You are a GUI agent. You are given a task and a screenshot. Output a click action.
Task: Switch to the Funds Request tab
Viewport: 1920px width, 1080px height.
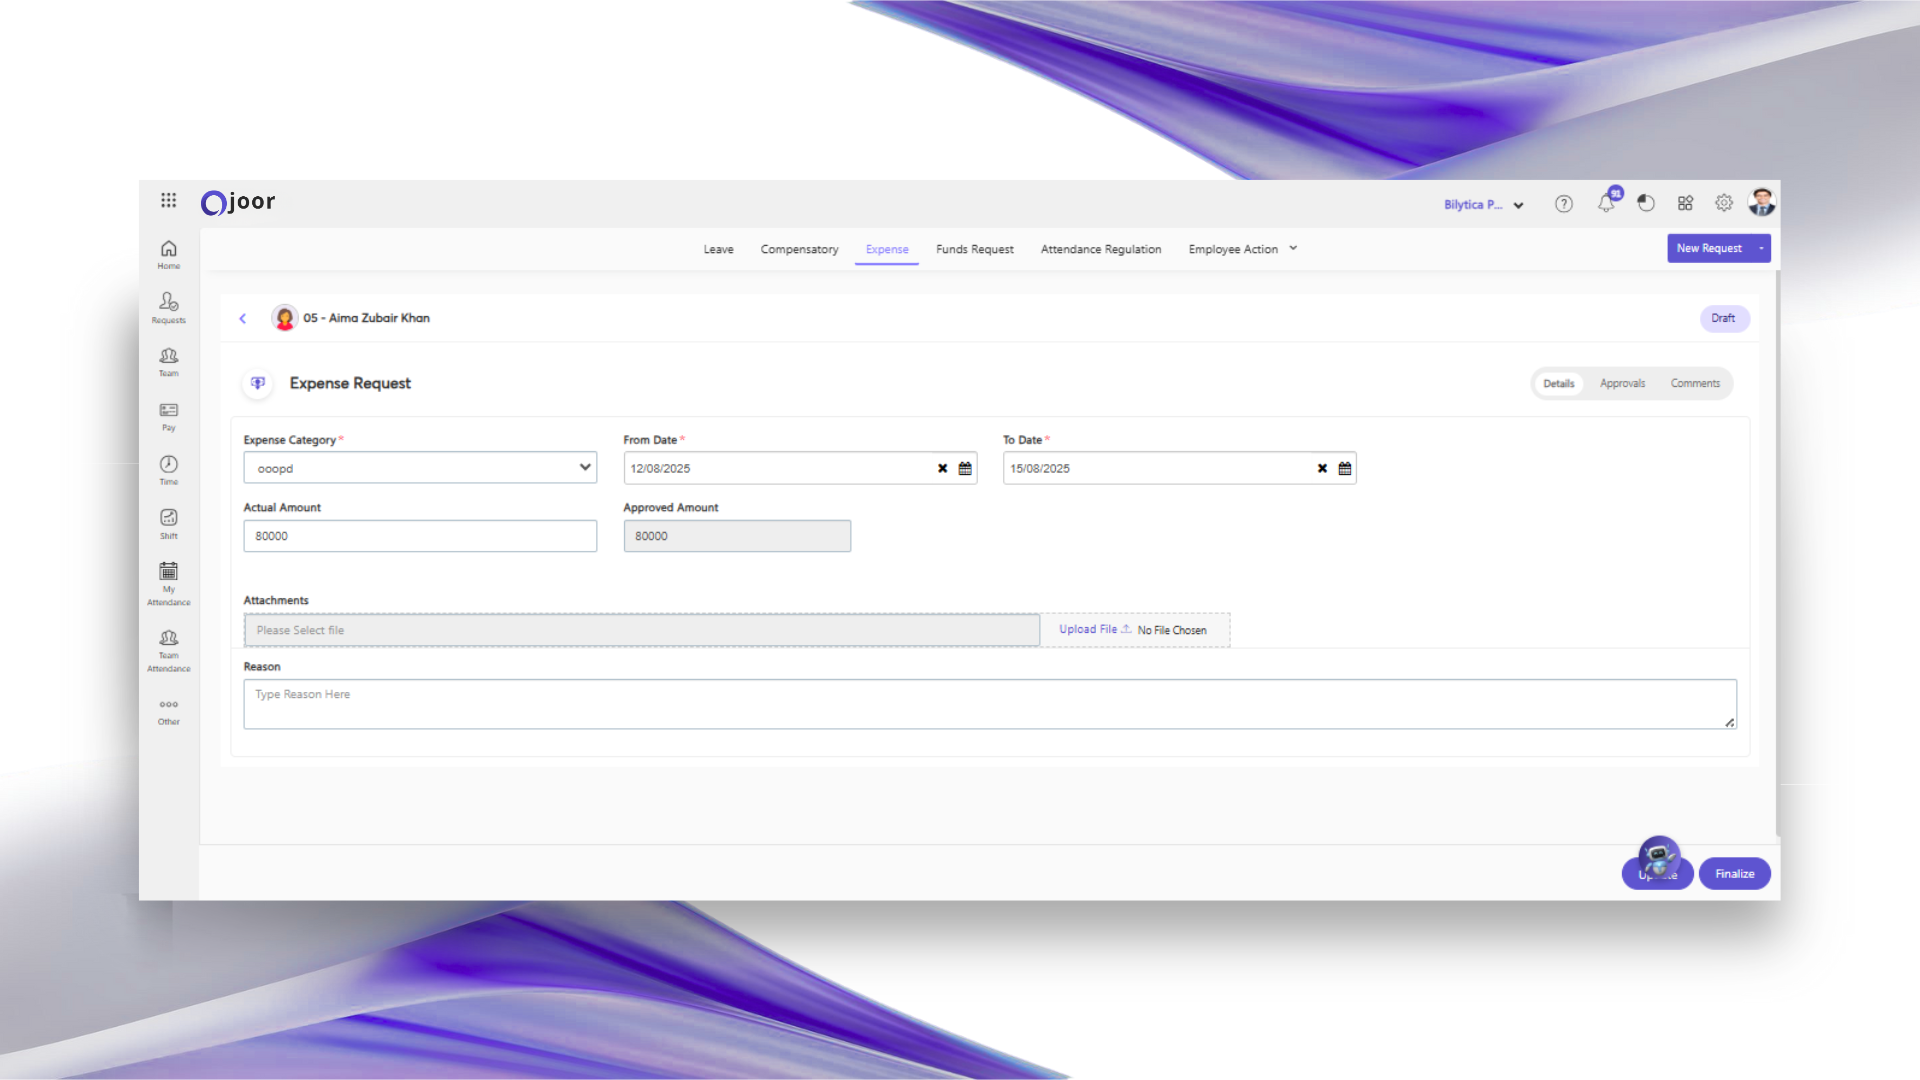[974, 249]
